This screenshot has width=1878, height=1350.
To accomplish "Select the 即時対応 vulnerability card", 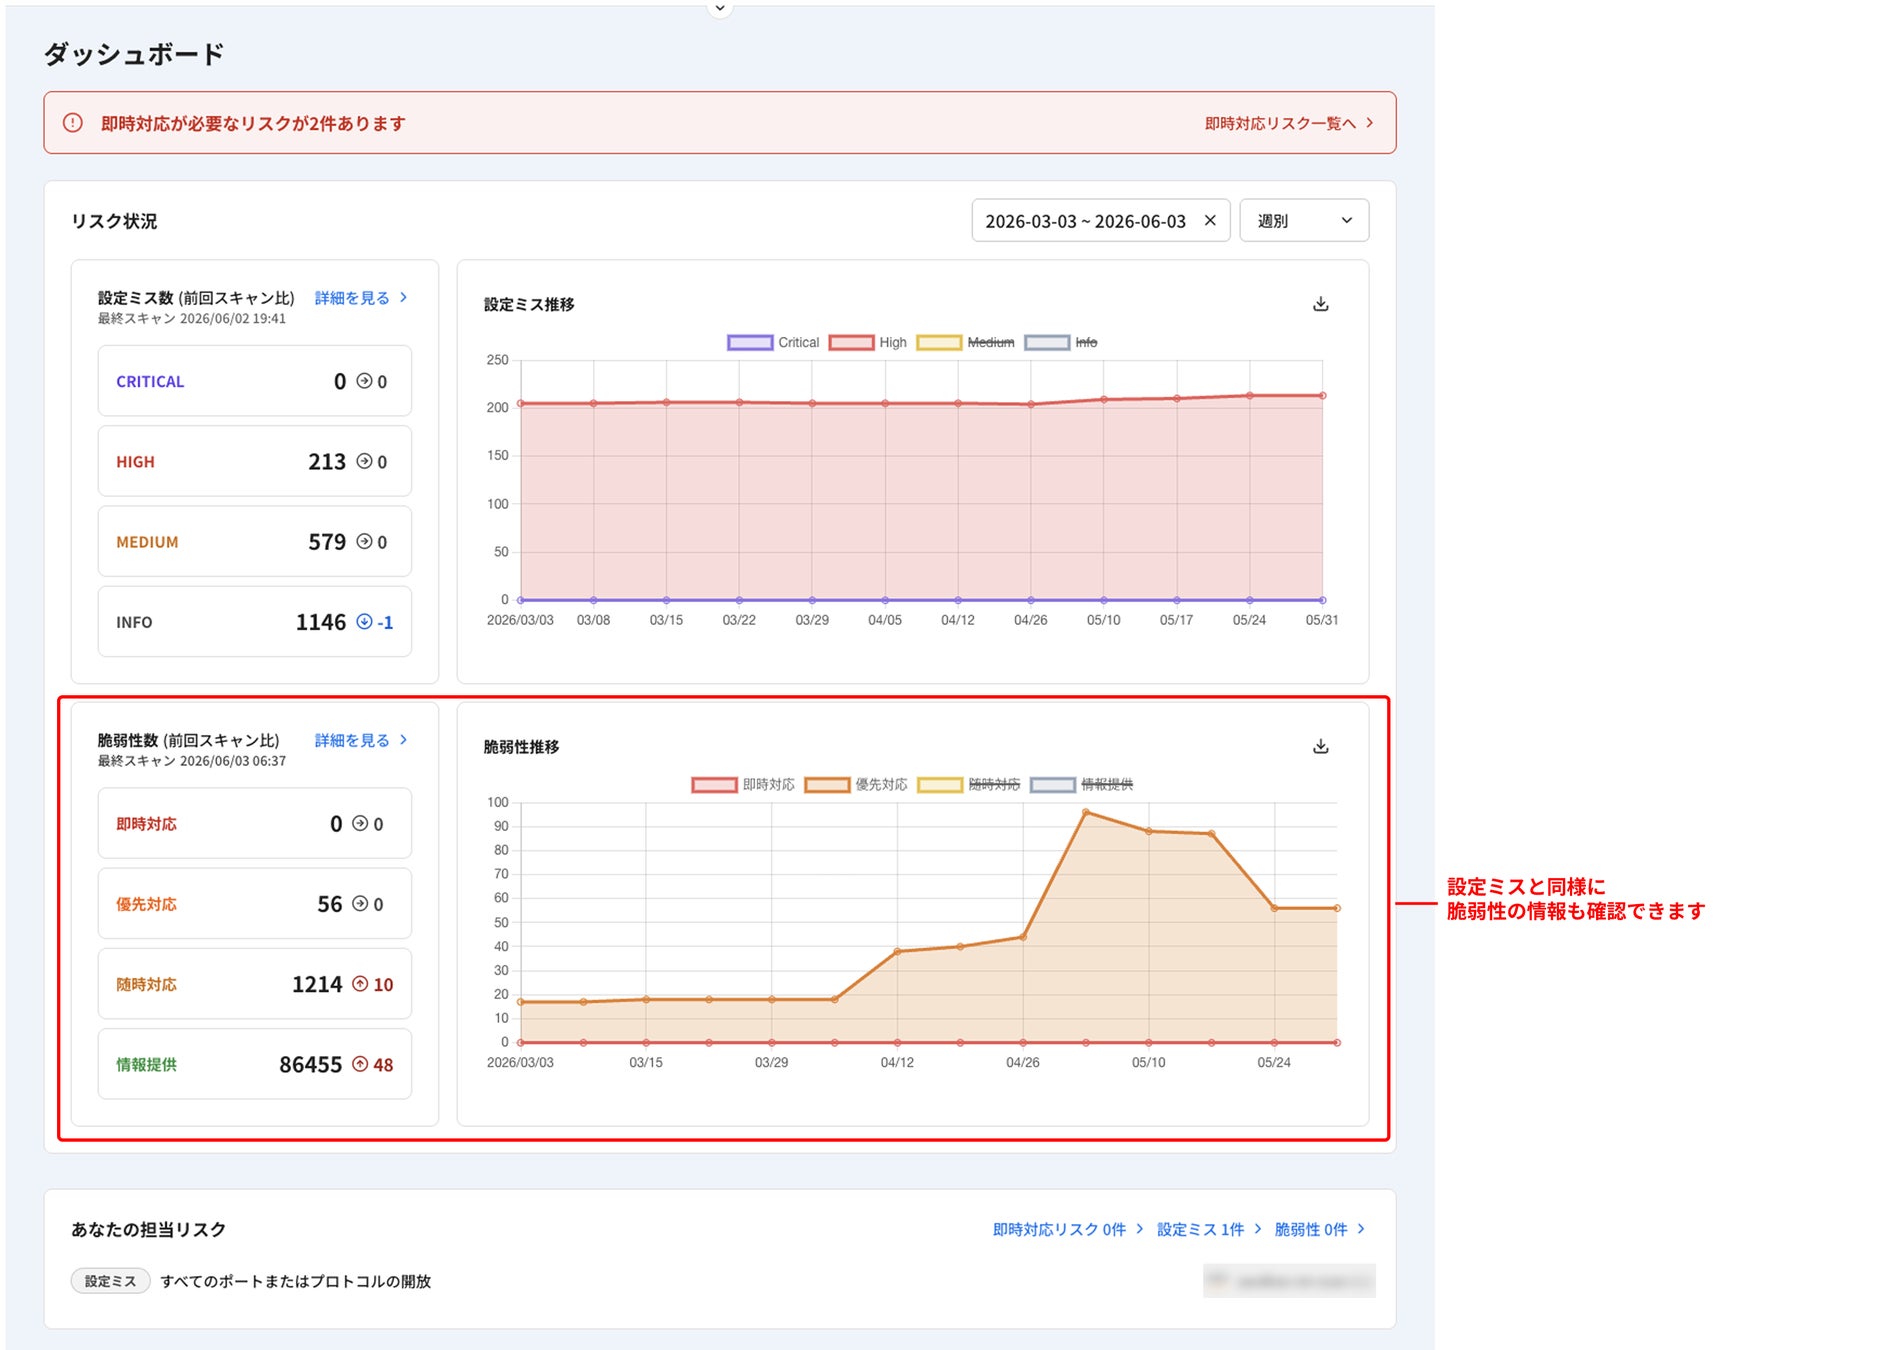I will tap(255, 823).
